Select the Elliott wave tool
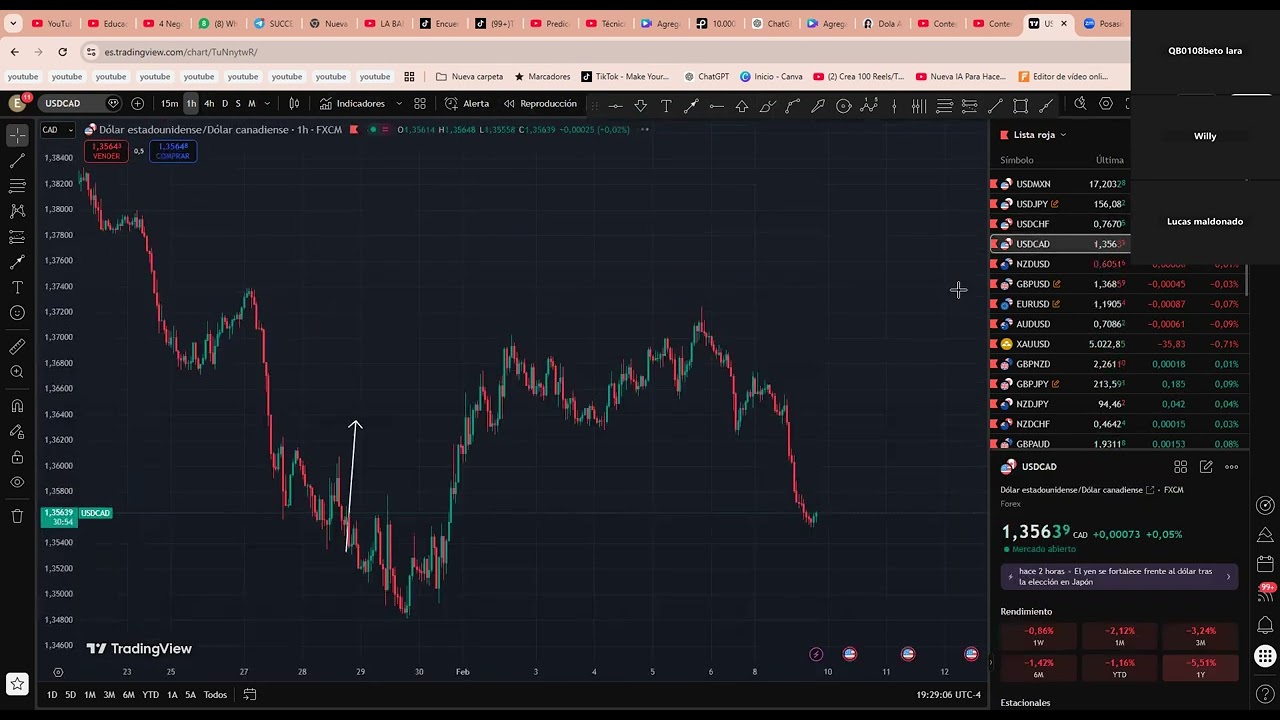The height and width of the screenshot is (720, 1280). tap(869, 105)
